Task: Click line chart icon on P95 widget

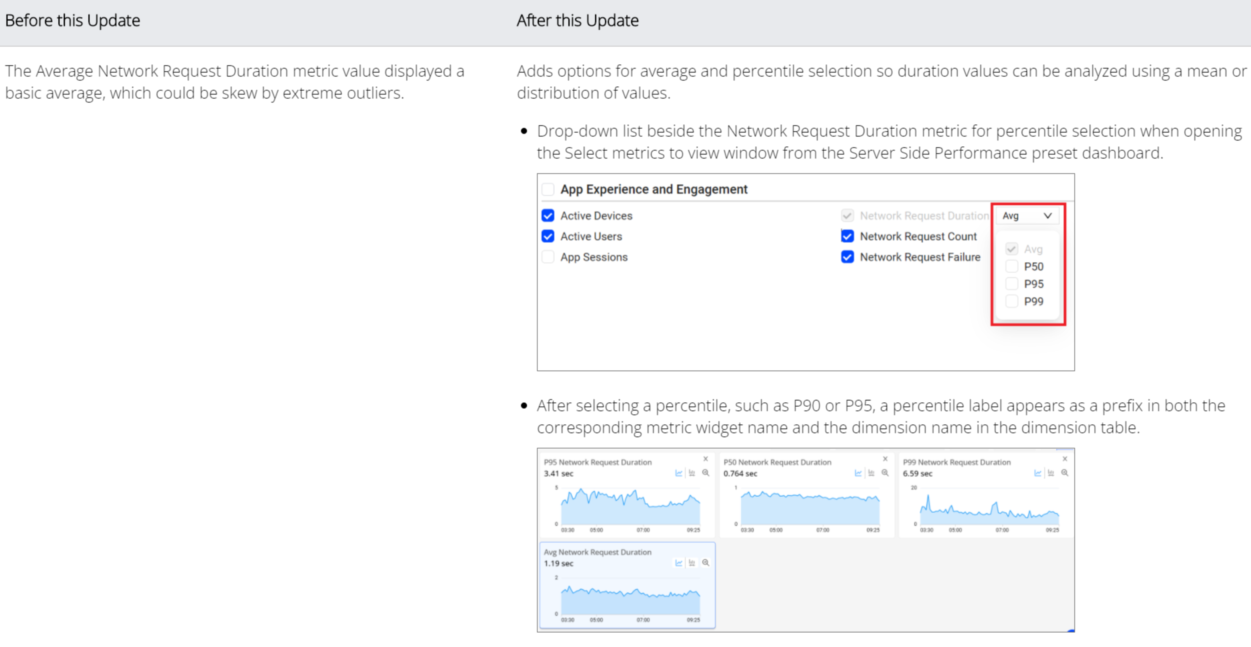Action: click(x=679, y=473)
